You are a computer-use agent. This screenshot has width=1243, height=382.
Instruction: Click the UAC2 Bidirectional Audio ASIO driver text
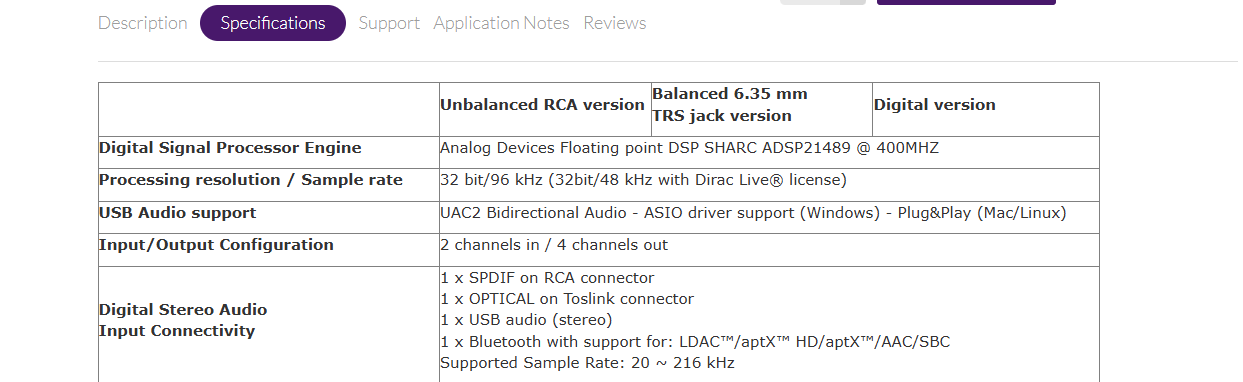pos(753,213)
